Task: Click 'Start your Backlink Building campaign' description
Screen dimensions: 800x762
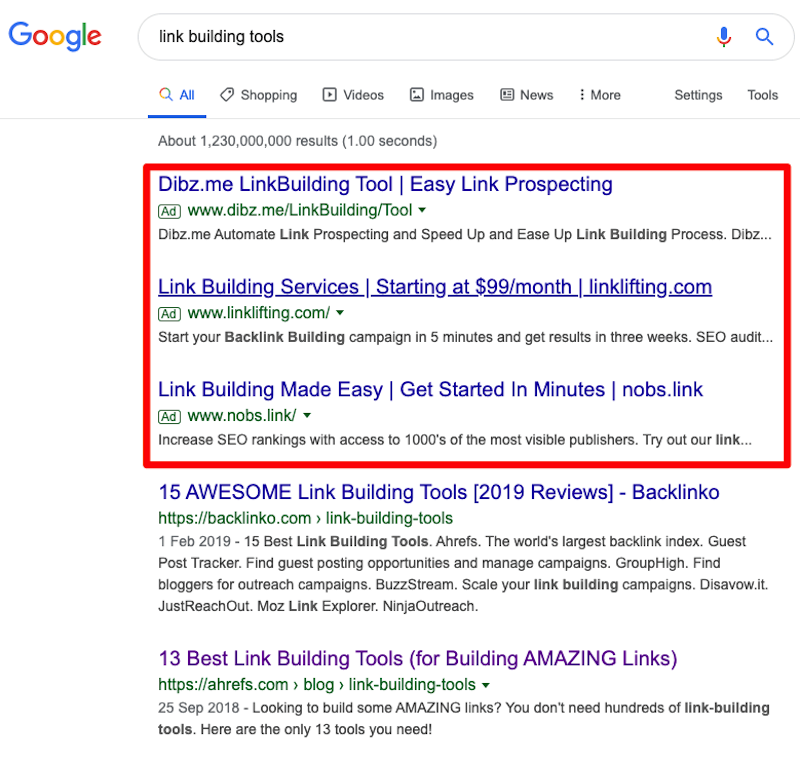Action: point(465,337)
